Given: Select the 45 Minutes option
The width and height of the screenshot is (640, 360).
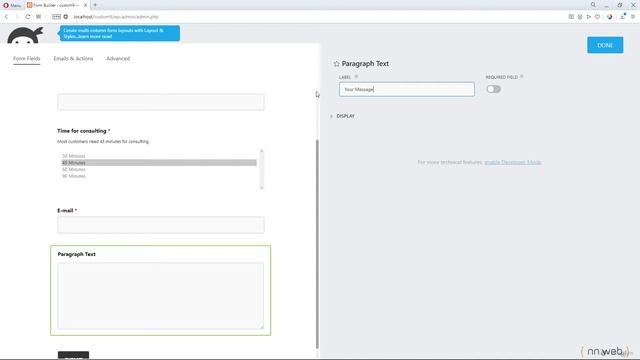Looking at the screenshot, I should 159,162.
